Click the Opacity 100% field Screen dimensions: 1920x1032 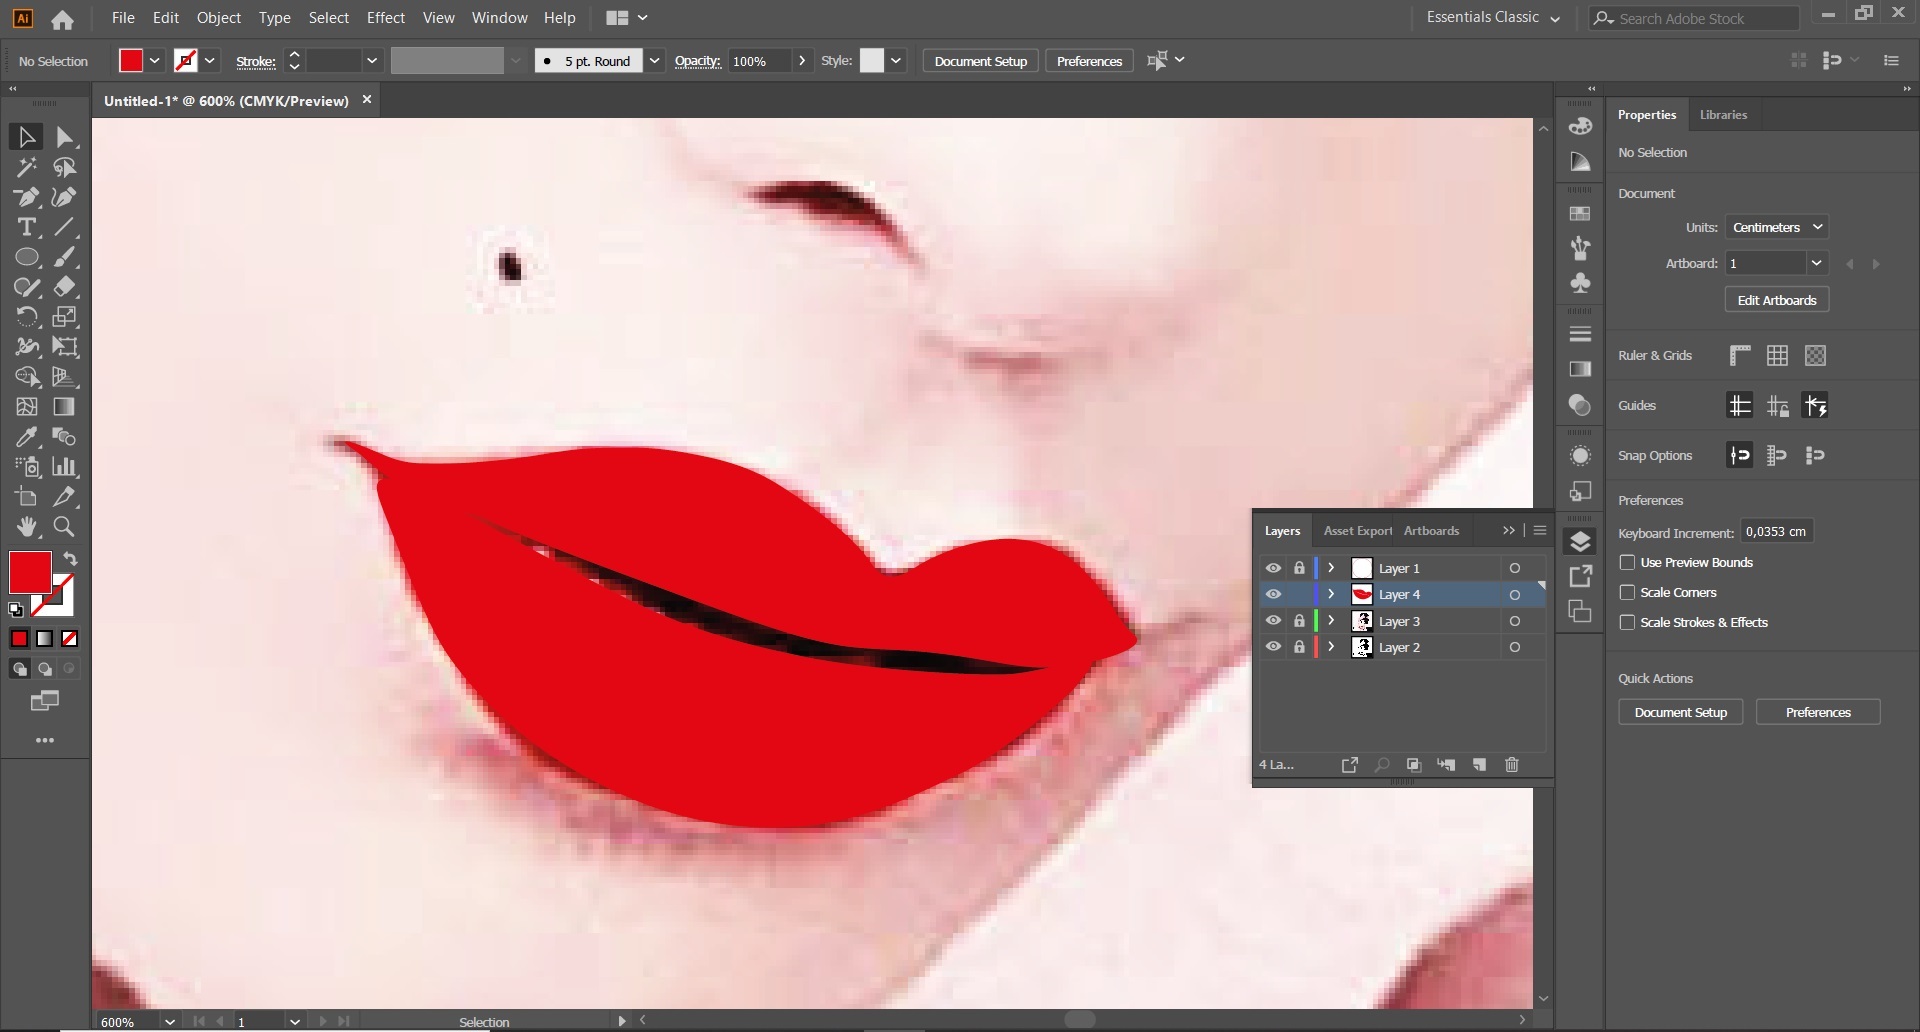(x=759, y=61)
